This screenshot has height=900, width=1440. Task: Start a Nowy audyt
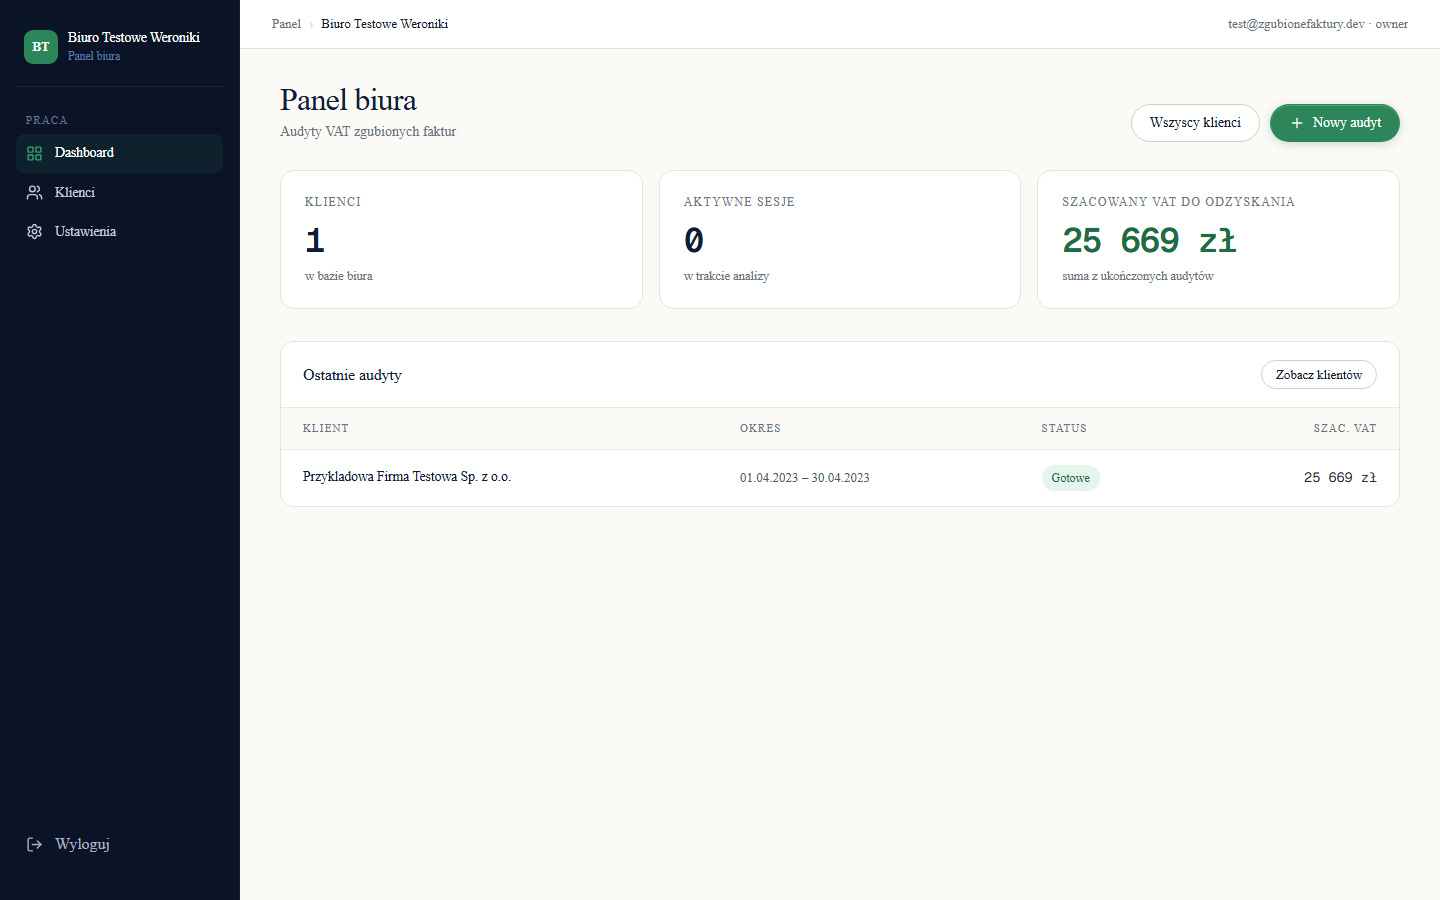pyautogui.click(x=1335, y=123)
